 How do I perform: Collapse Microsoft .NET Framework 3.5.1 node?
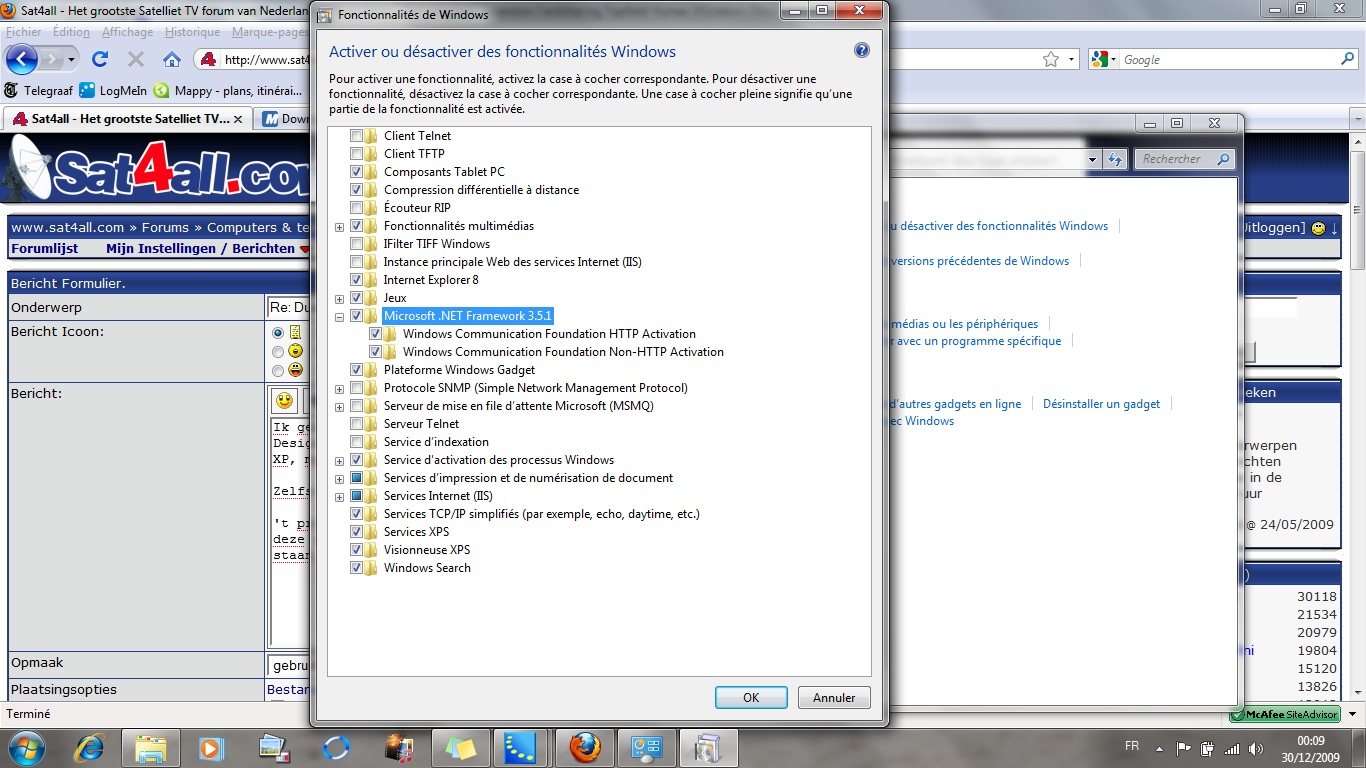point(340,317)
